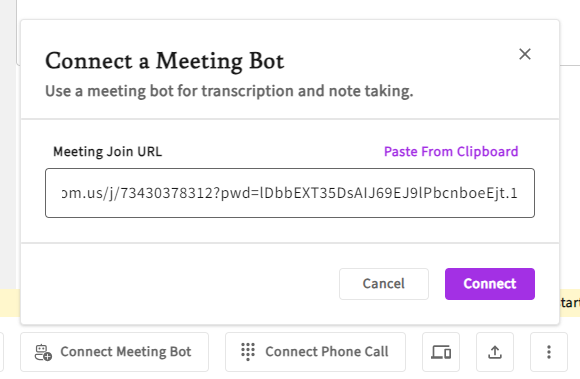Open Connect Meeting Bot from bottom toolbar
Image resolution: width=580 pixels, height=379 pixels.
(x=114, y=352)
